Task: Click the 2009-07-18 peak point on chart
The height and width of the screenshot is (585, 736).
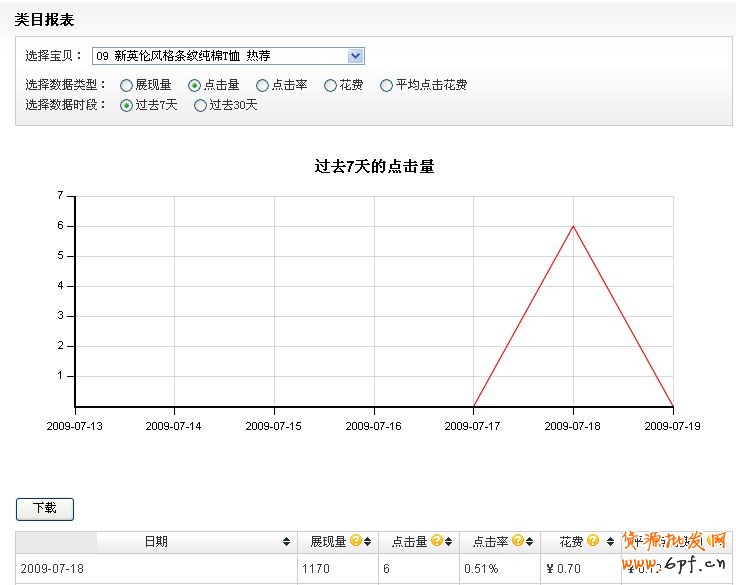Action: 573,226
